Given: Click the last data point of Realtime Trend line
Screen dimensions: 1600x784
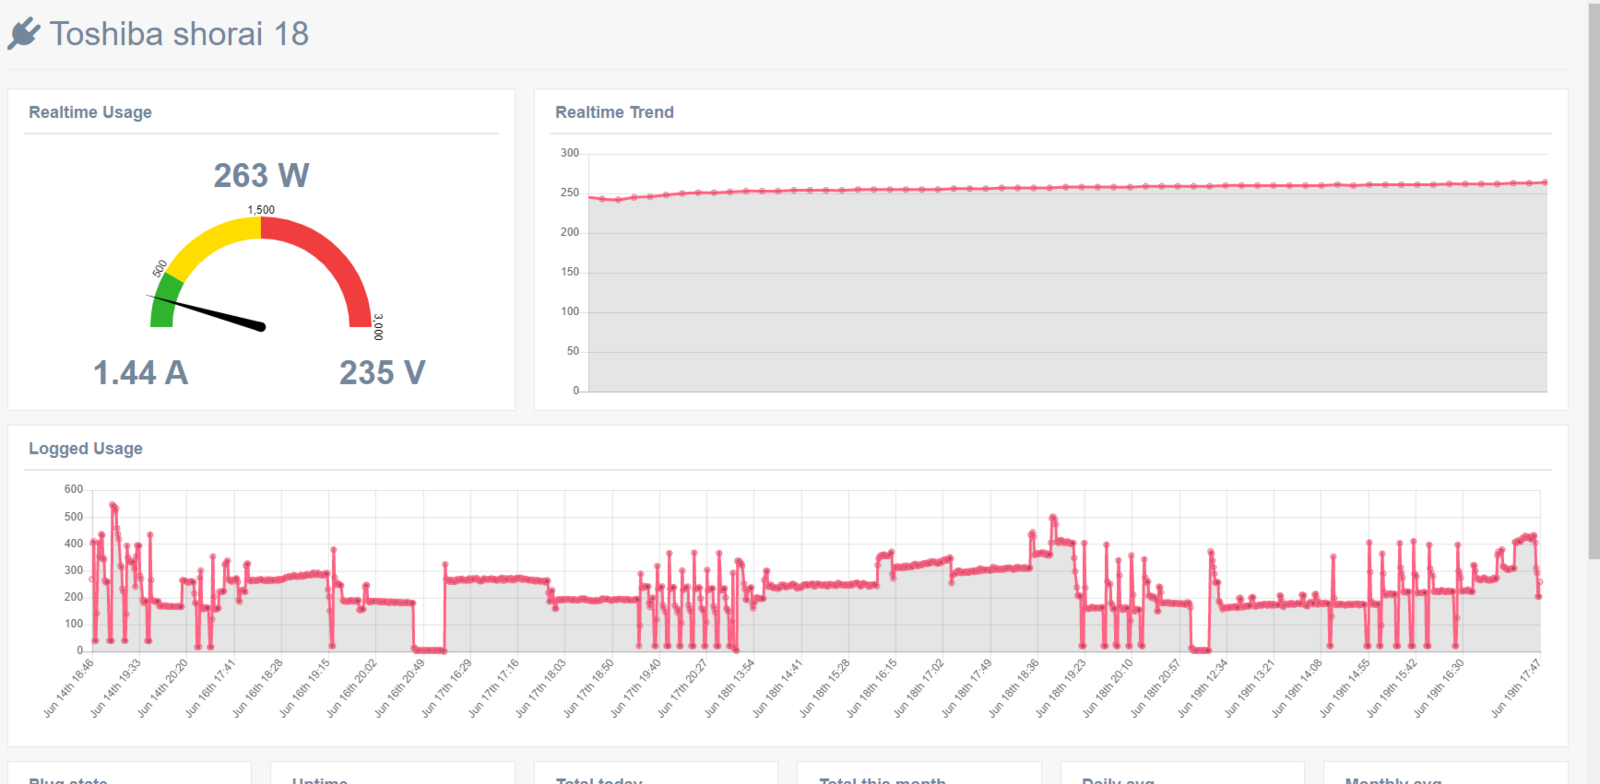Looking at the screenshot, I should click(x=1545, y=183).
